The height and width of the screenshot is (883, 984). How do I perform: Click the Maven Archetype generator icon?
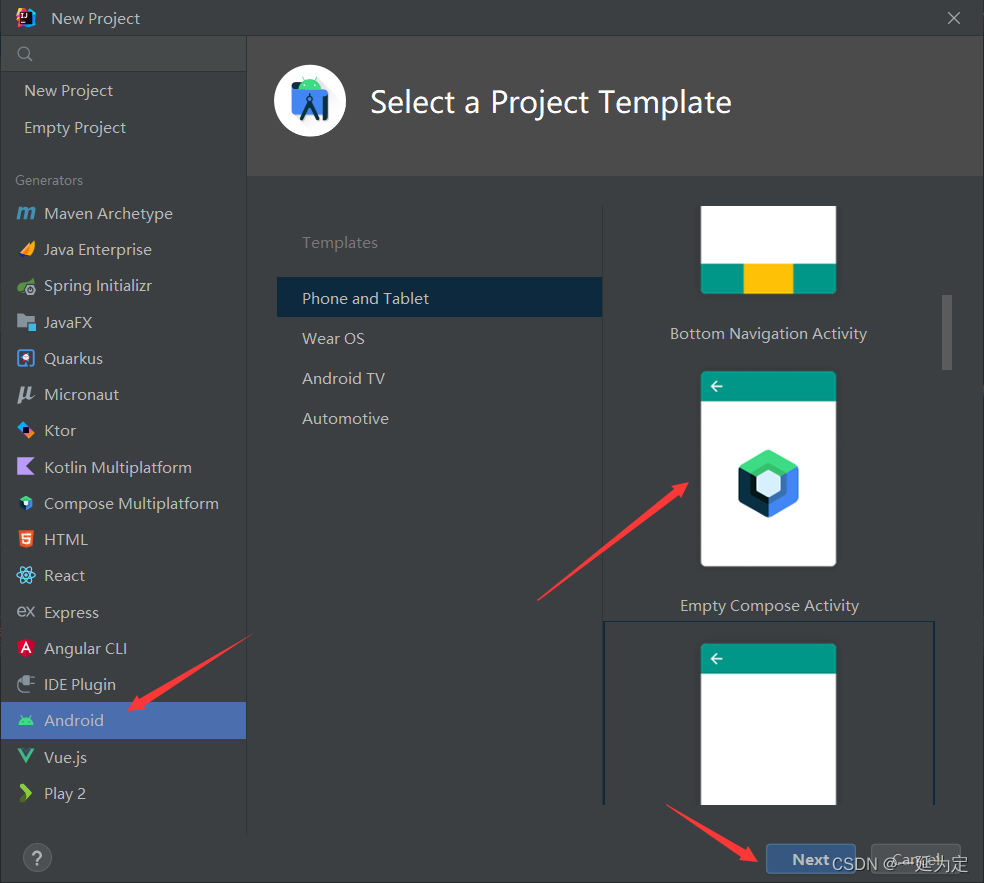click(26, 214)
